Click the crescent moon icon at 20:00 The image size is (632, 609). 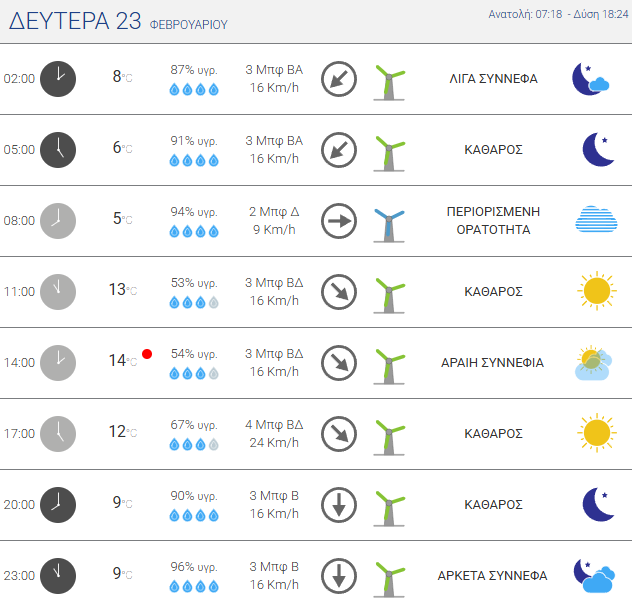tap(597, 505)
